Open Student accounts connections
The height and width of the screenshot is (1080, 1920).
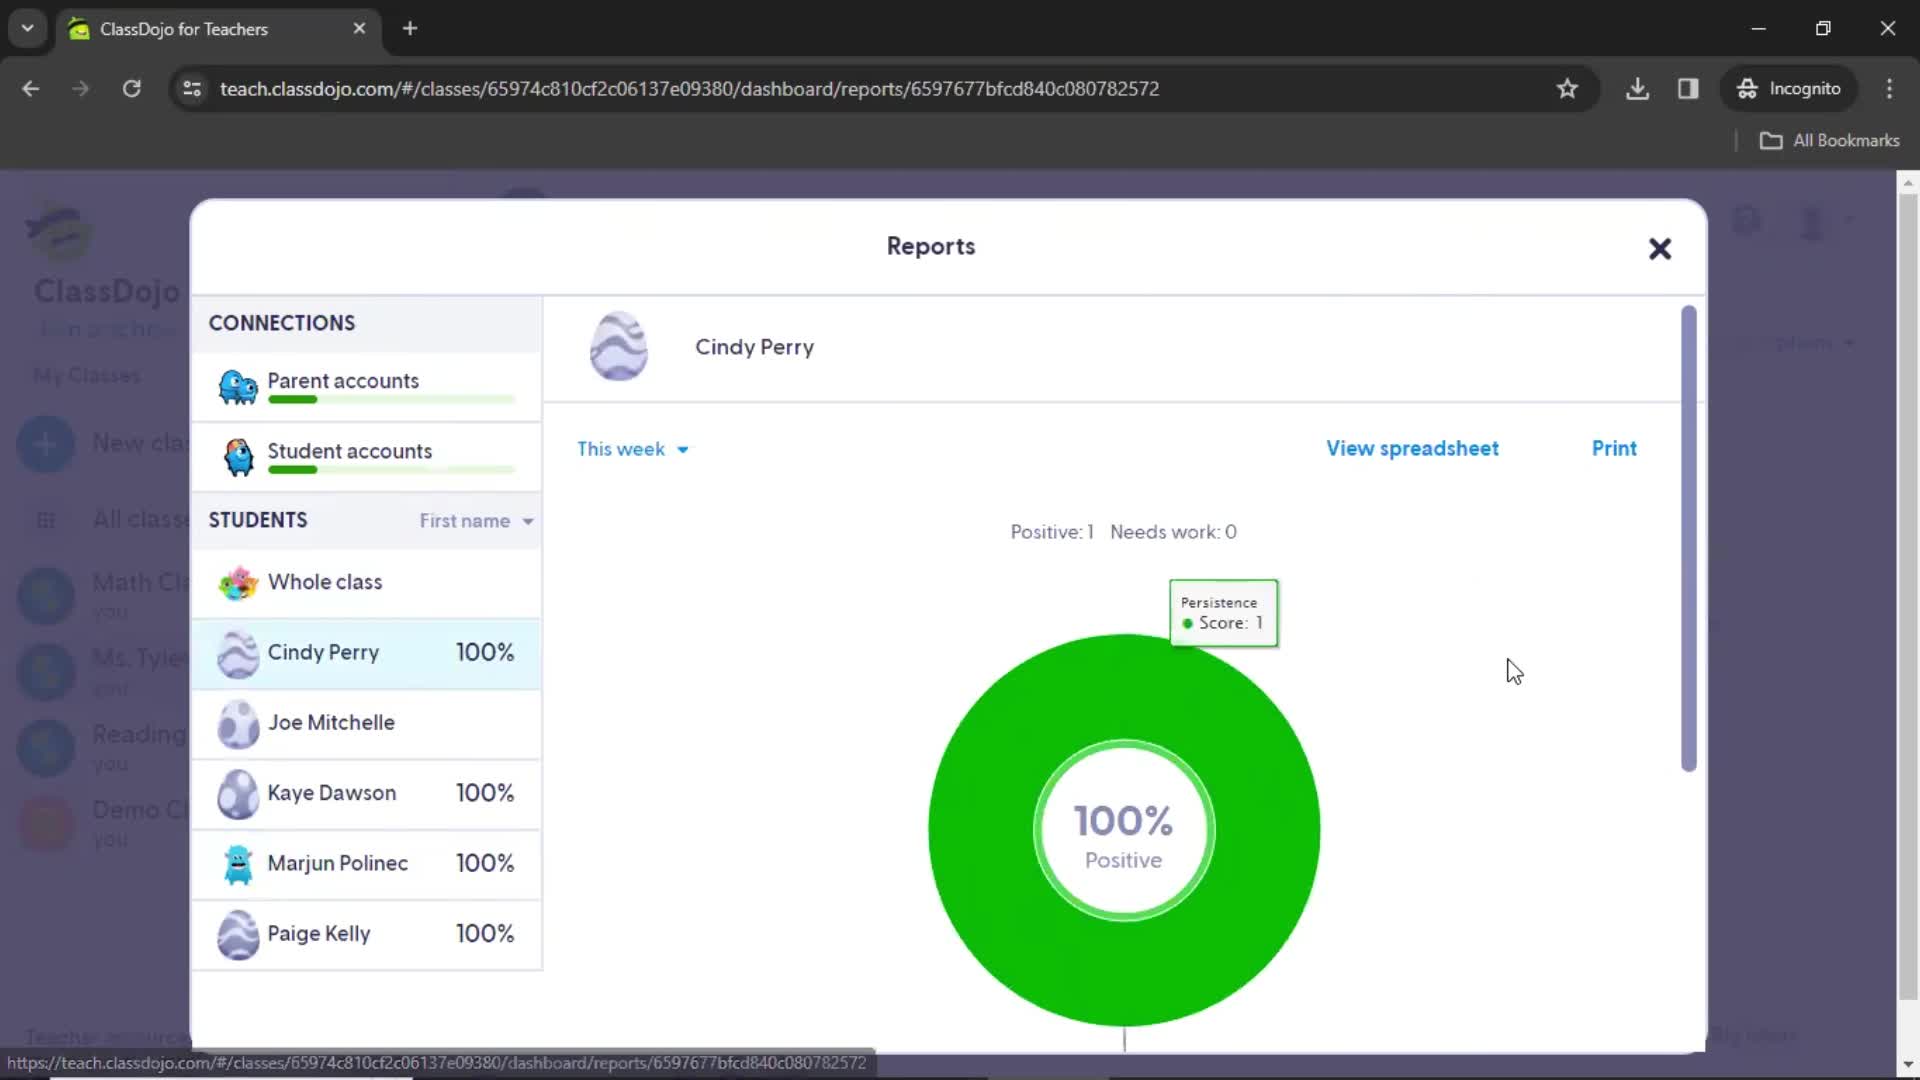pyautogui.click(x=367, y=457)
